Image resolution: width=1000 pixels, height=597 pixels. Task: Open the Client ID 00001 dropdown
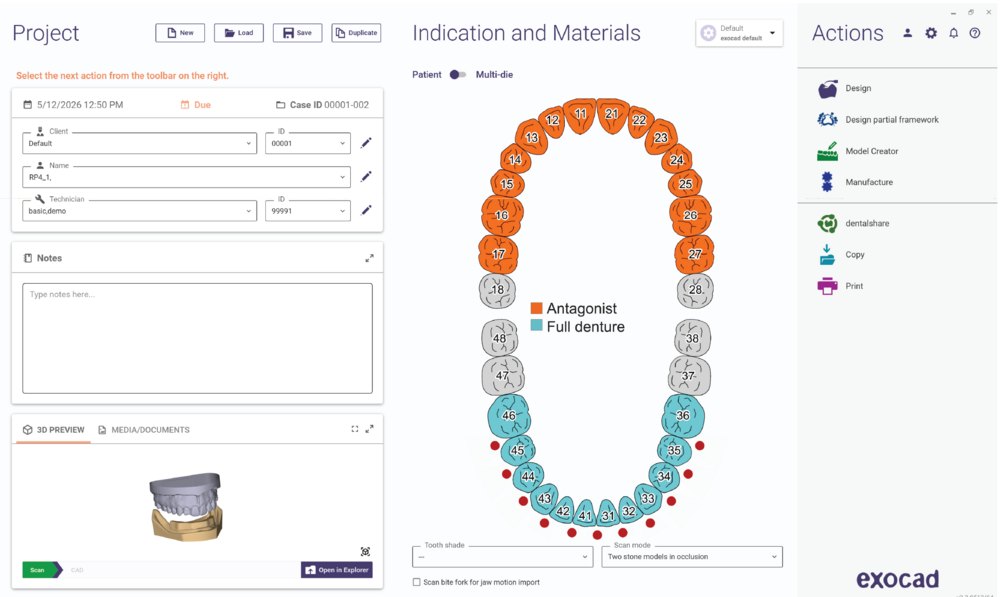click(308, 144)
